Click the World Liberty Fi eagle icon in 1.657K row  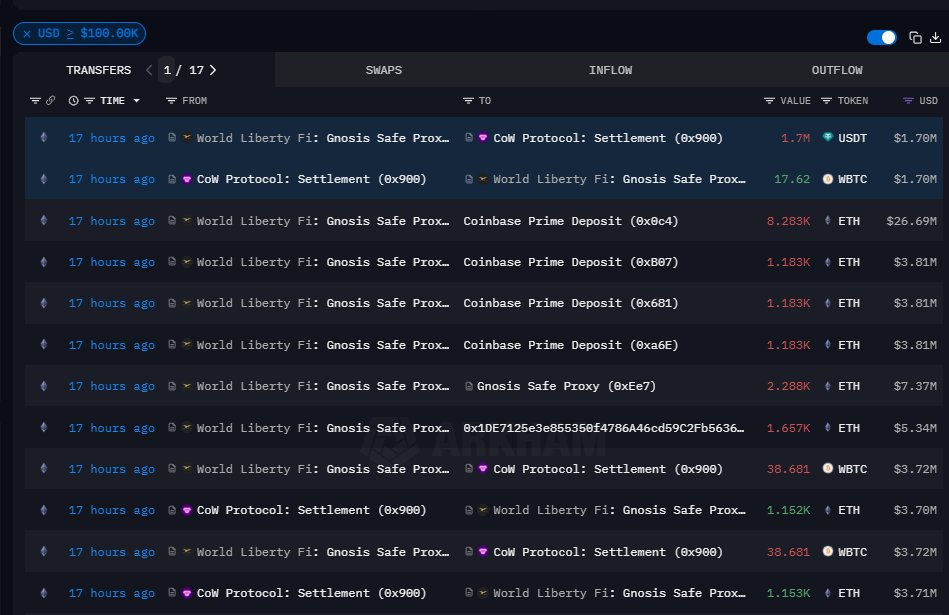(186, 427)
